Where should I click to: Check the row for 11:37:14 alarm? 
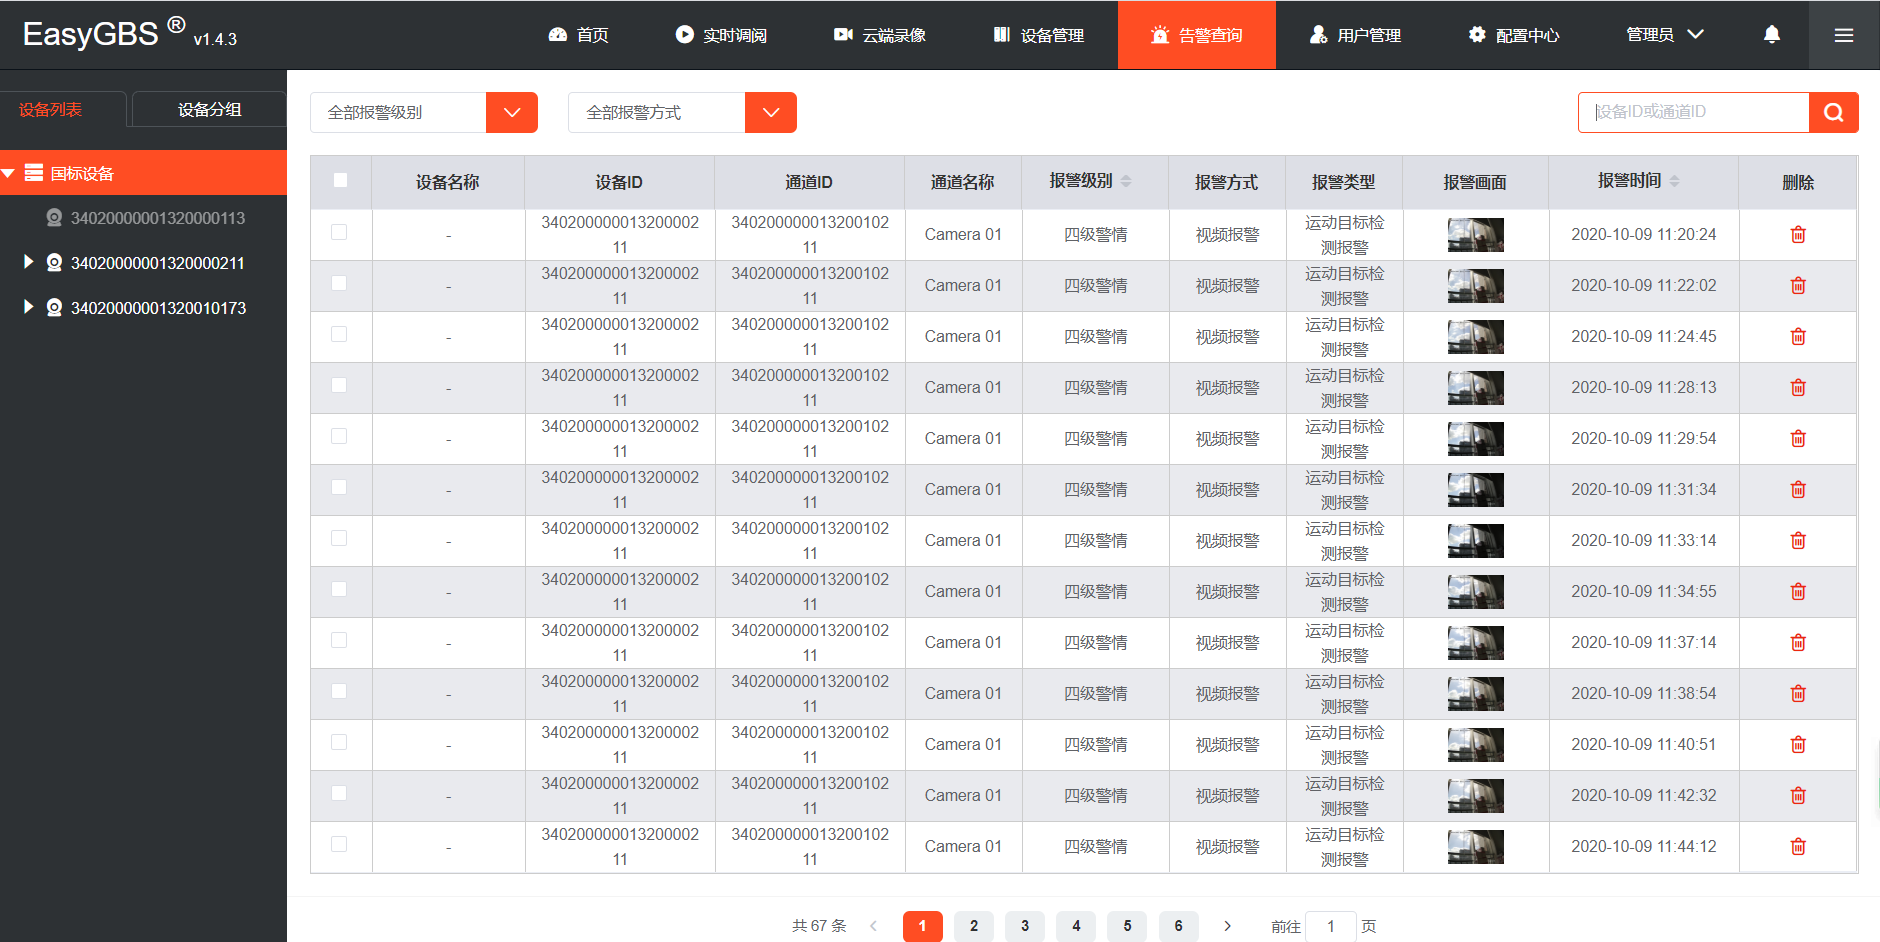click(339, 640)
